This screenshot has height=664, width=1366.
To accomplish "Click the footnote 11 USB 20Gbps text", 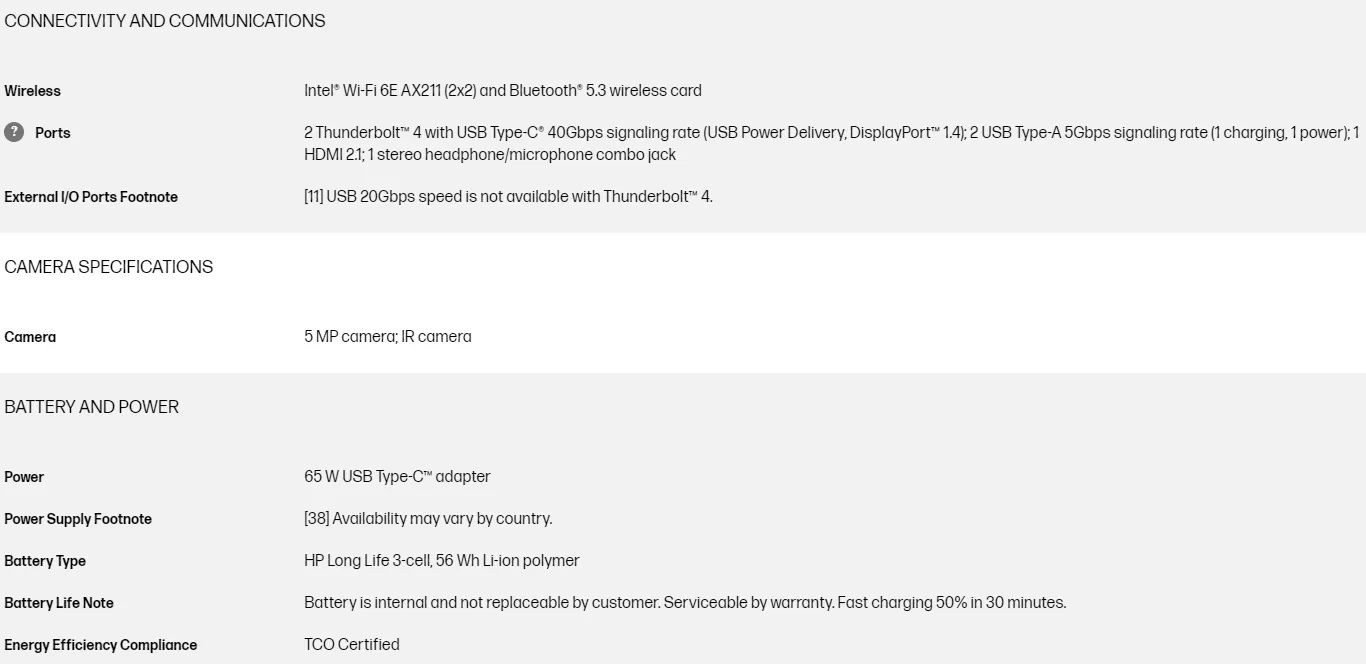I will coord(509,197).
